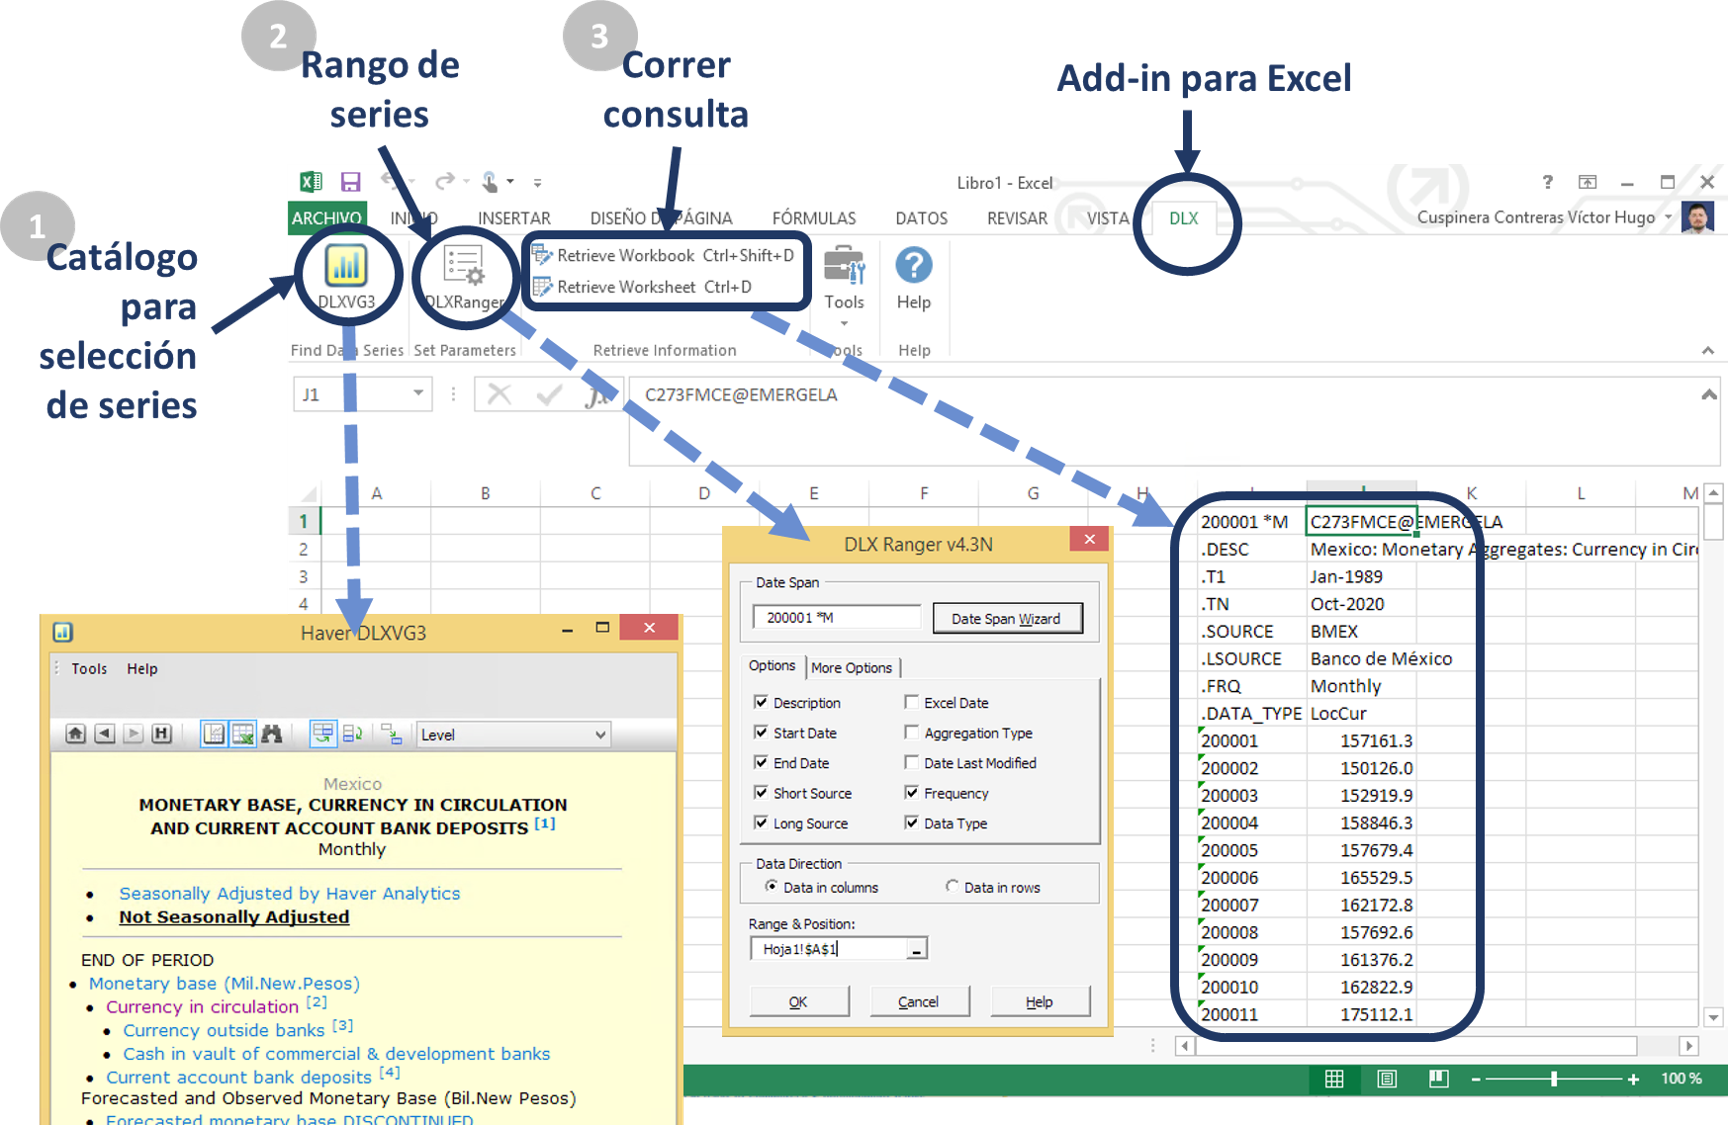The width and height of the screenshot is (1728, 1125).
Task: Switch to the More Options tab
Action: (851, 668)
